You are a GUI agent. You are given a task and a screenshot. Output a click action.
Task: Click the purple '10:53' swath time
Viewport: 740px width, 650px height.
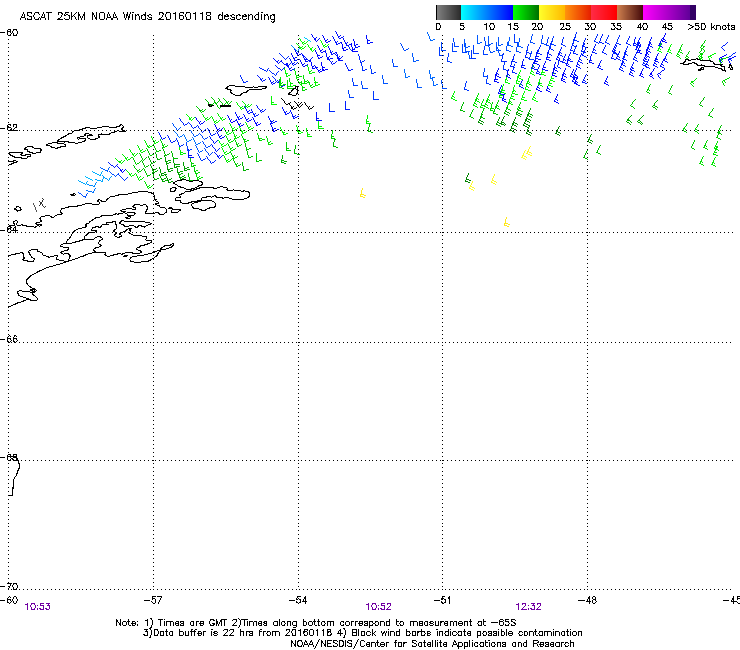click(37, 607)
